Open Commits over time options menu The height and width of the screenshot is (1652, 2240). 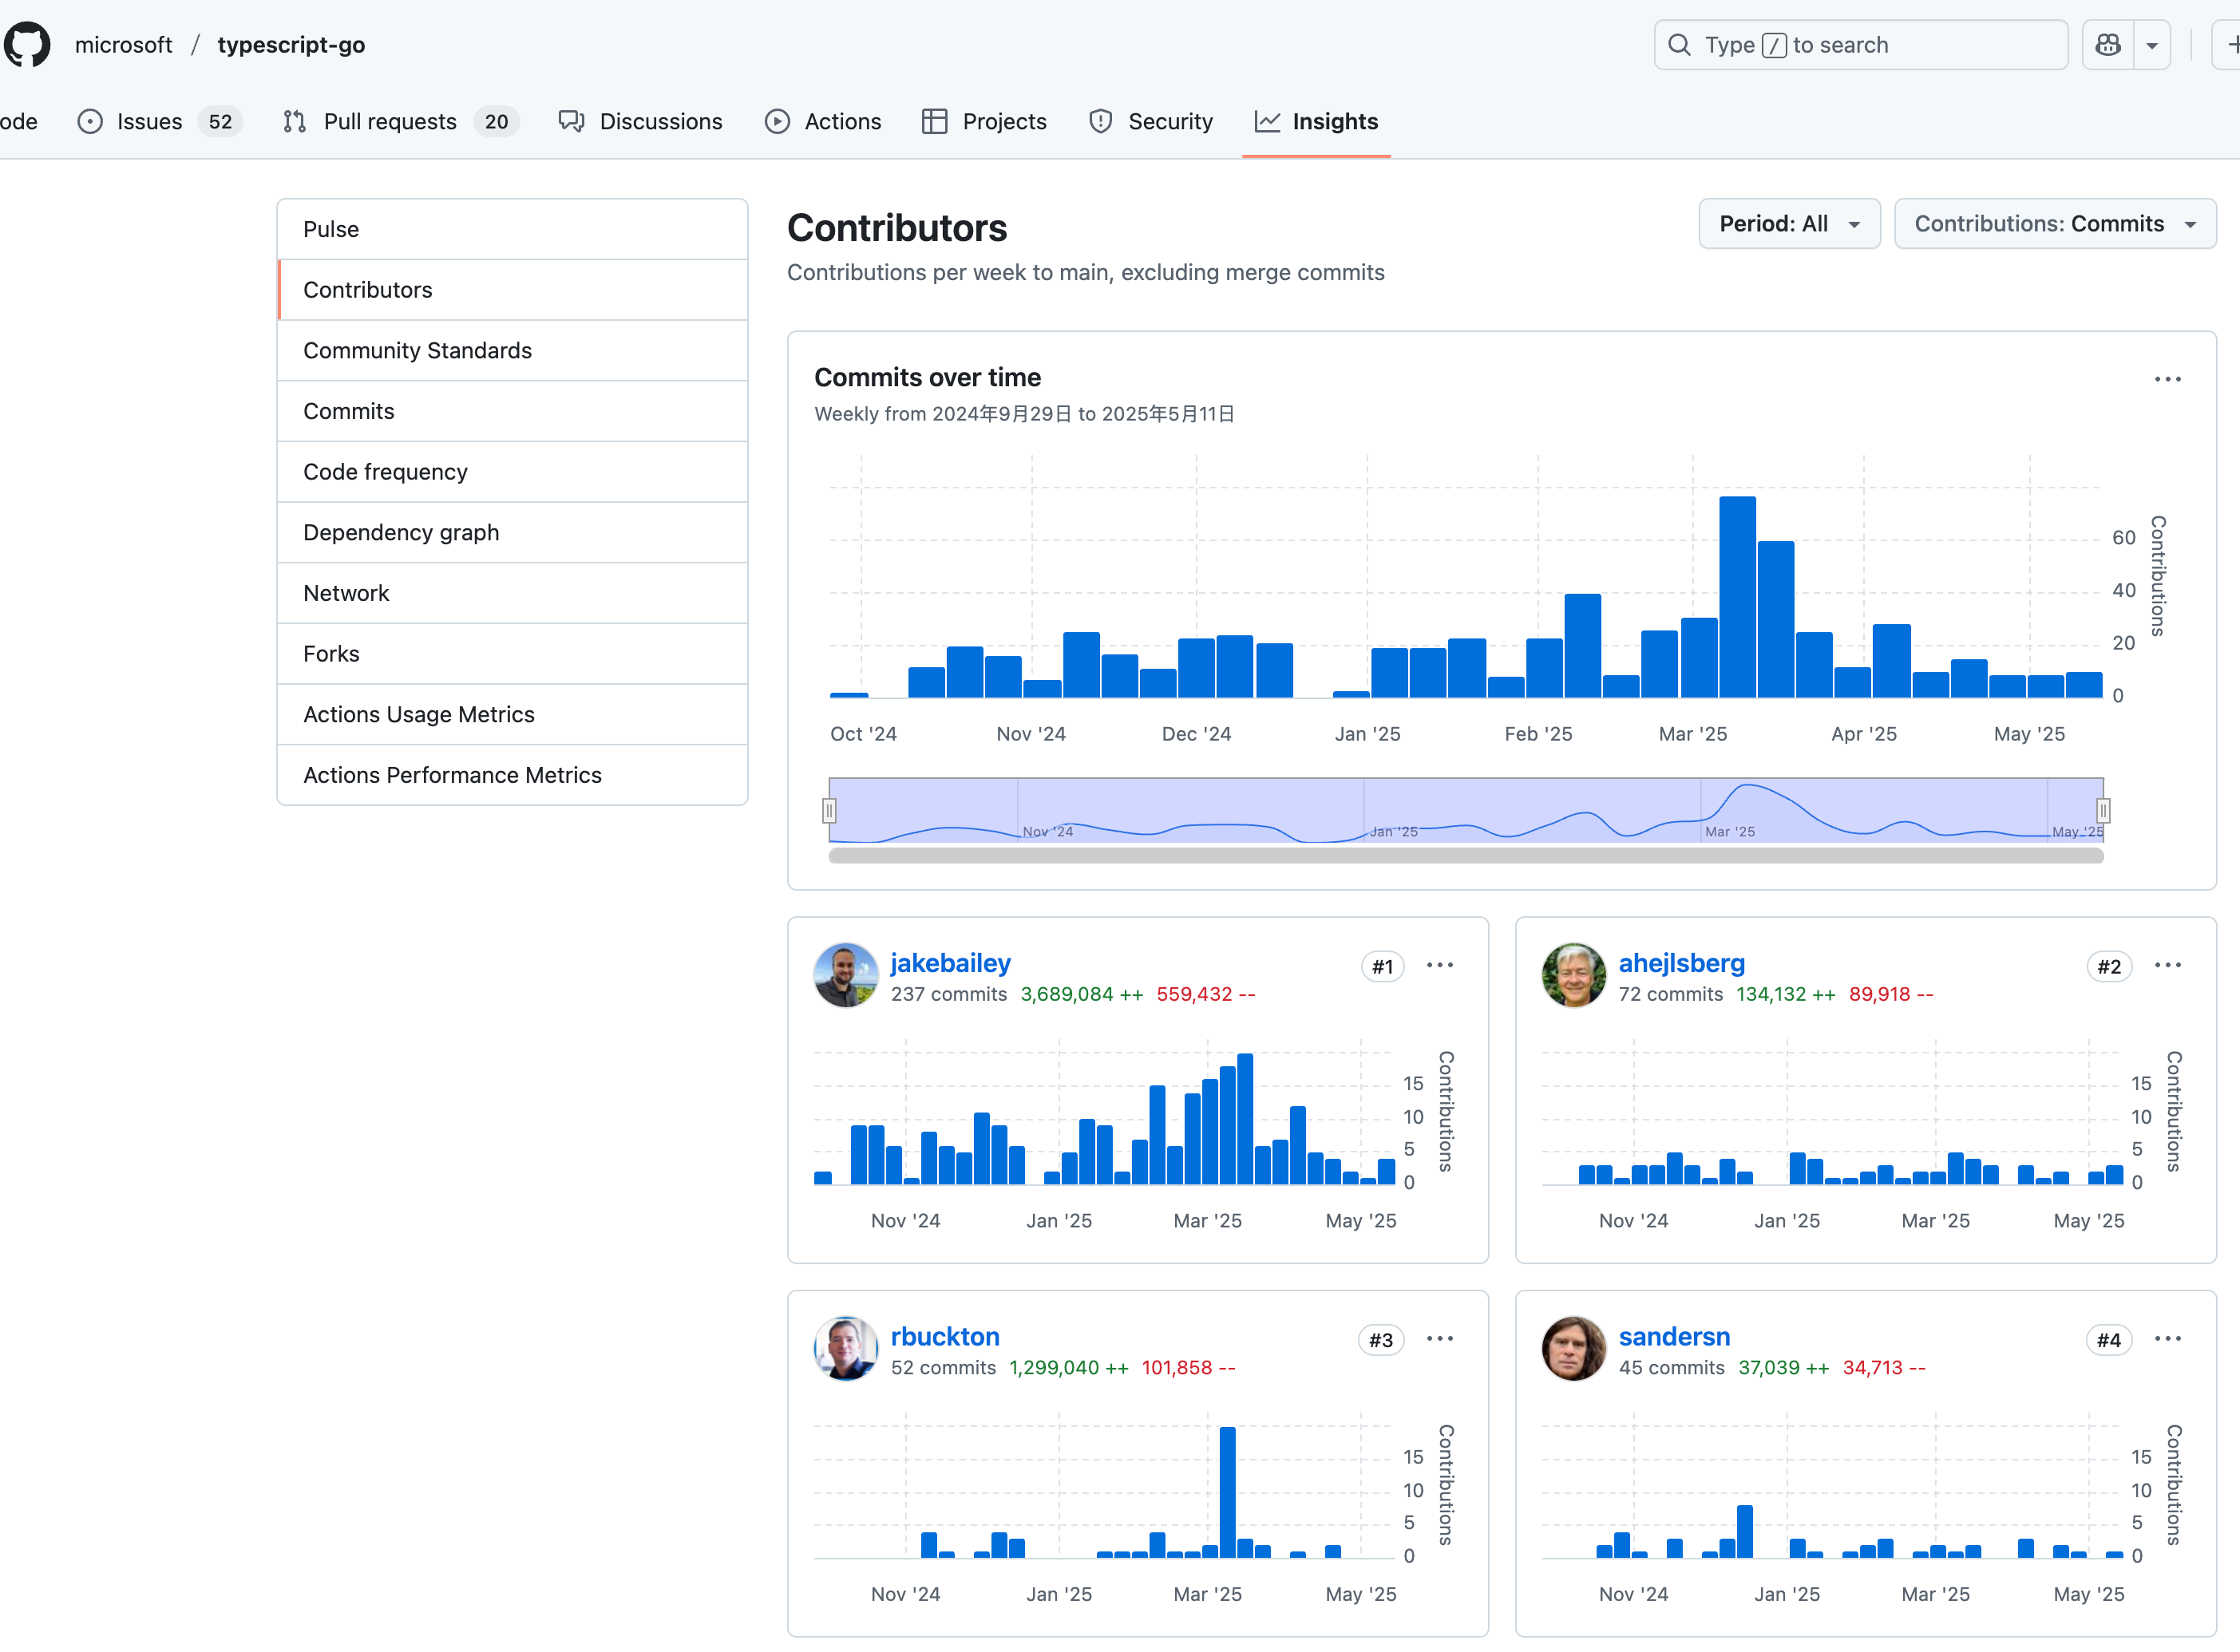[x=2167, y=379]
